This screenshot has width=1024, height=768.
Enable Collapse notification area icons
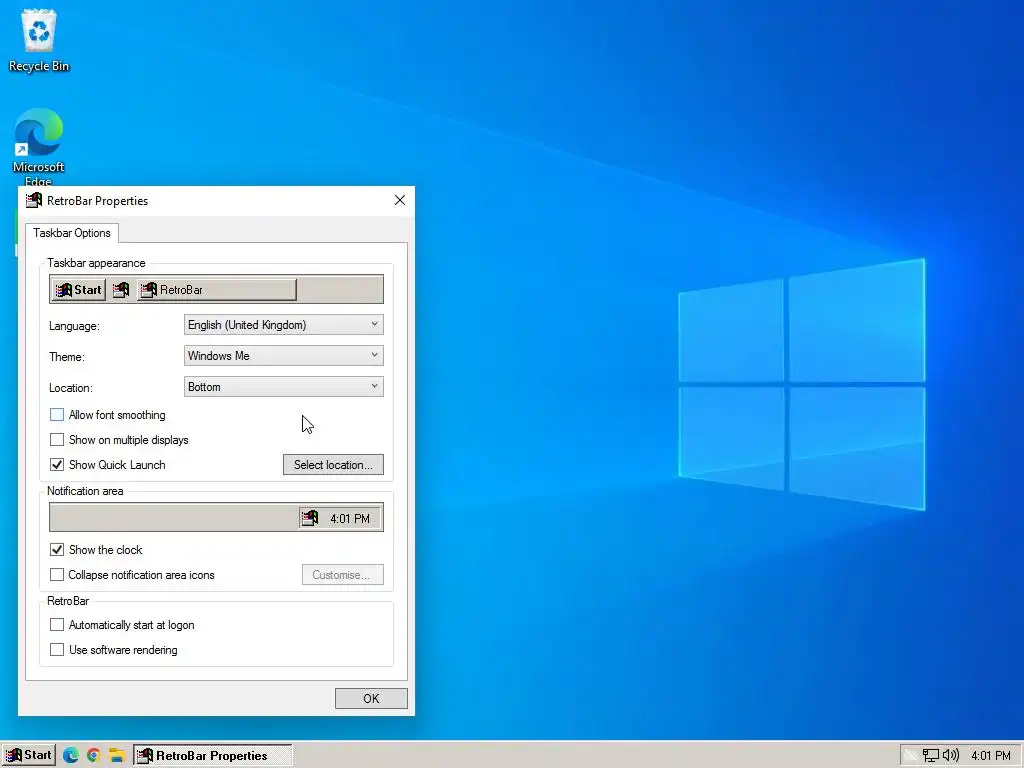coord(57,575)
